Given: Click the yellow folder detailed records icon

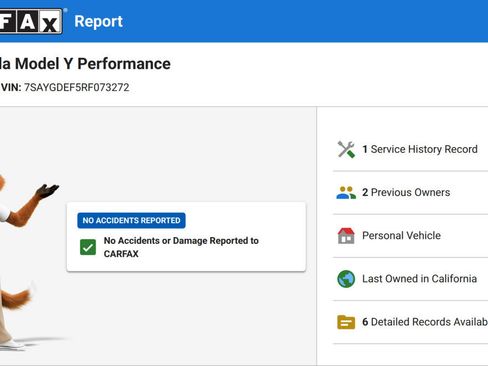Looking at the screenshot, I should coord(346,322).
